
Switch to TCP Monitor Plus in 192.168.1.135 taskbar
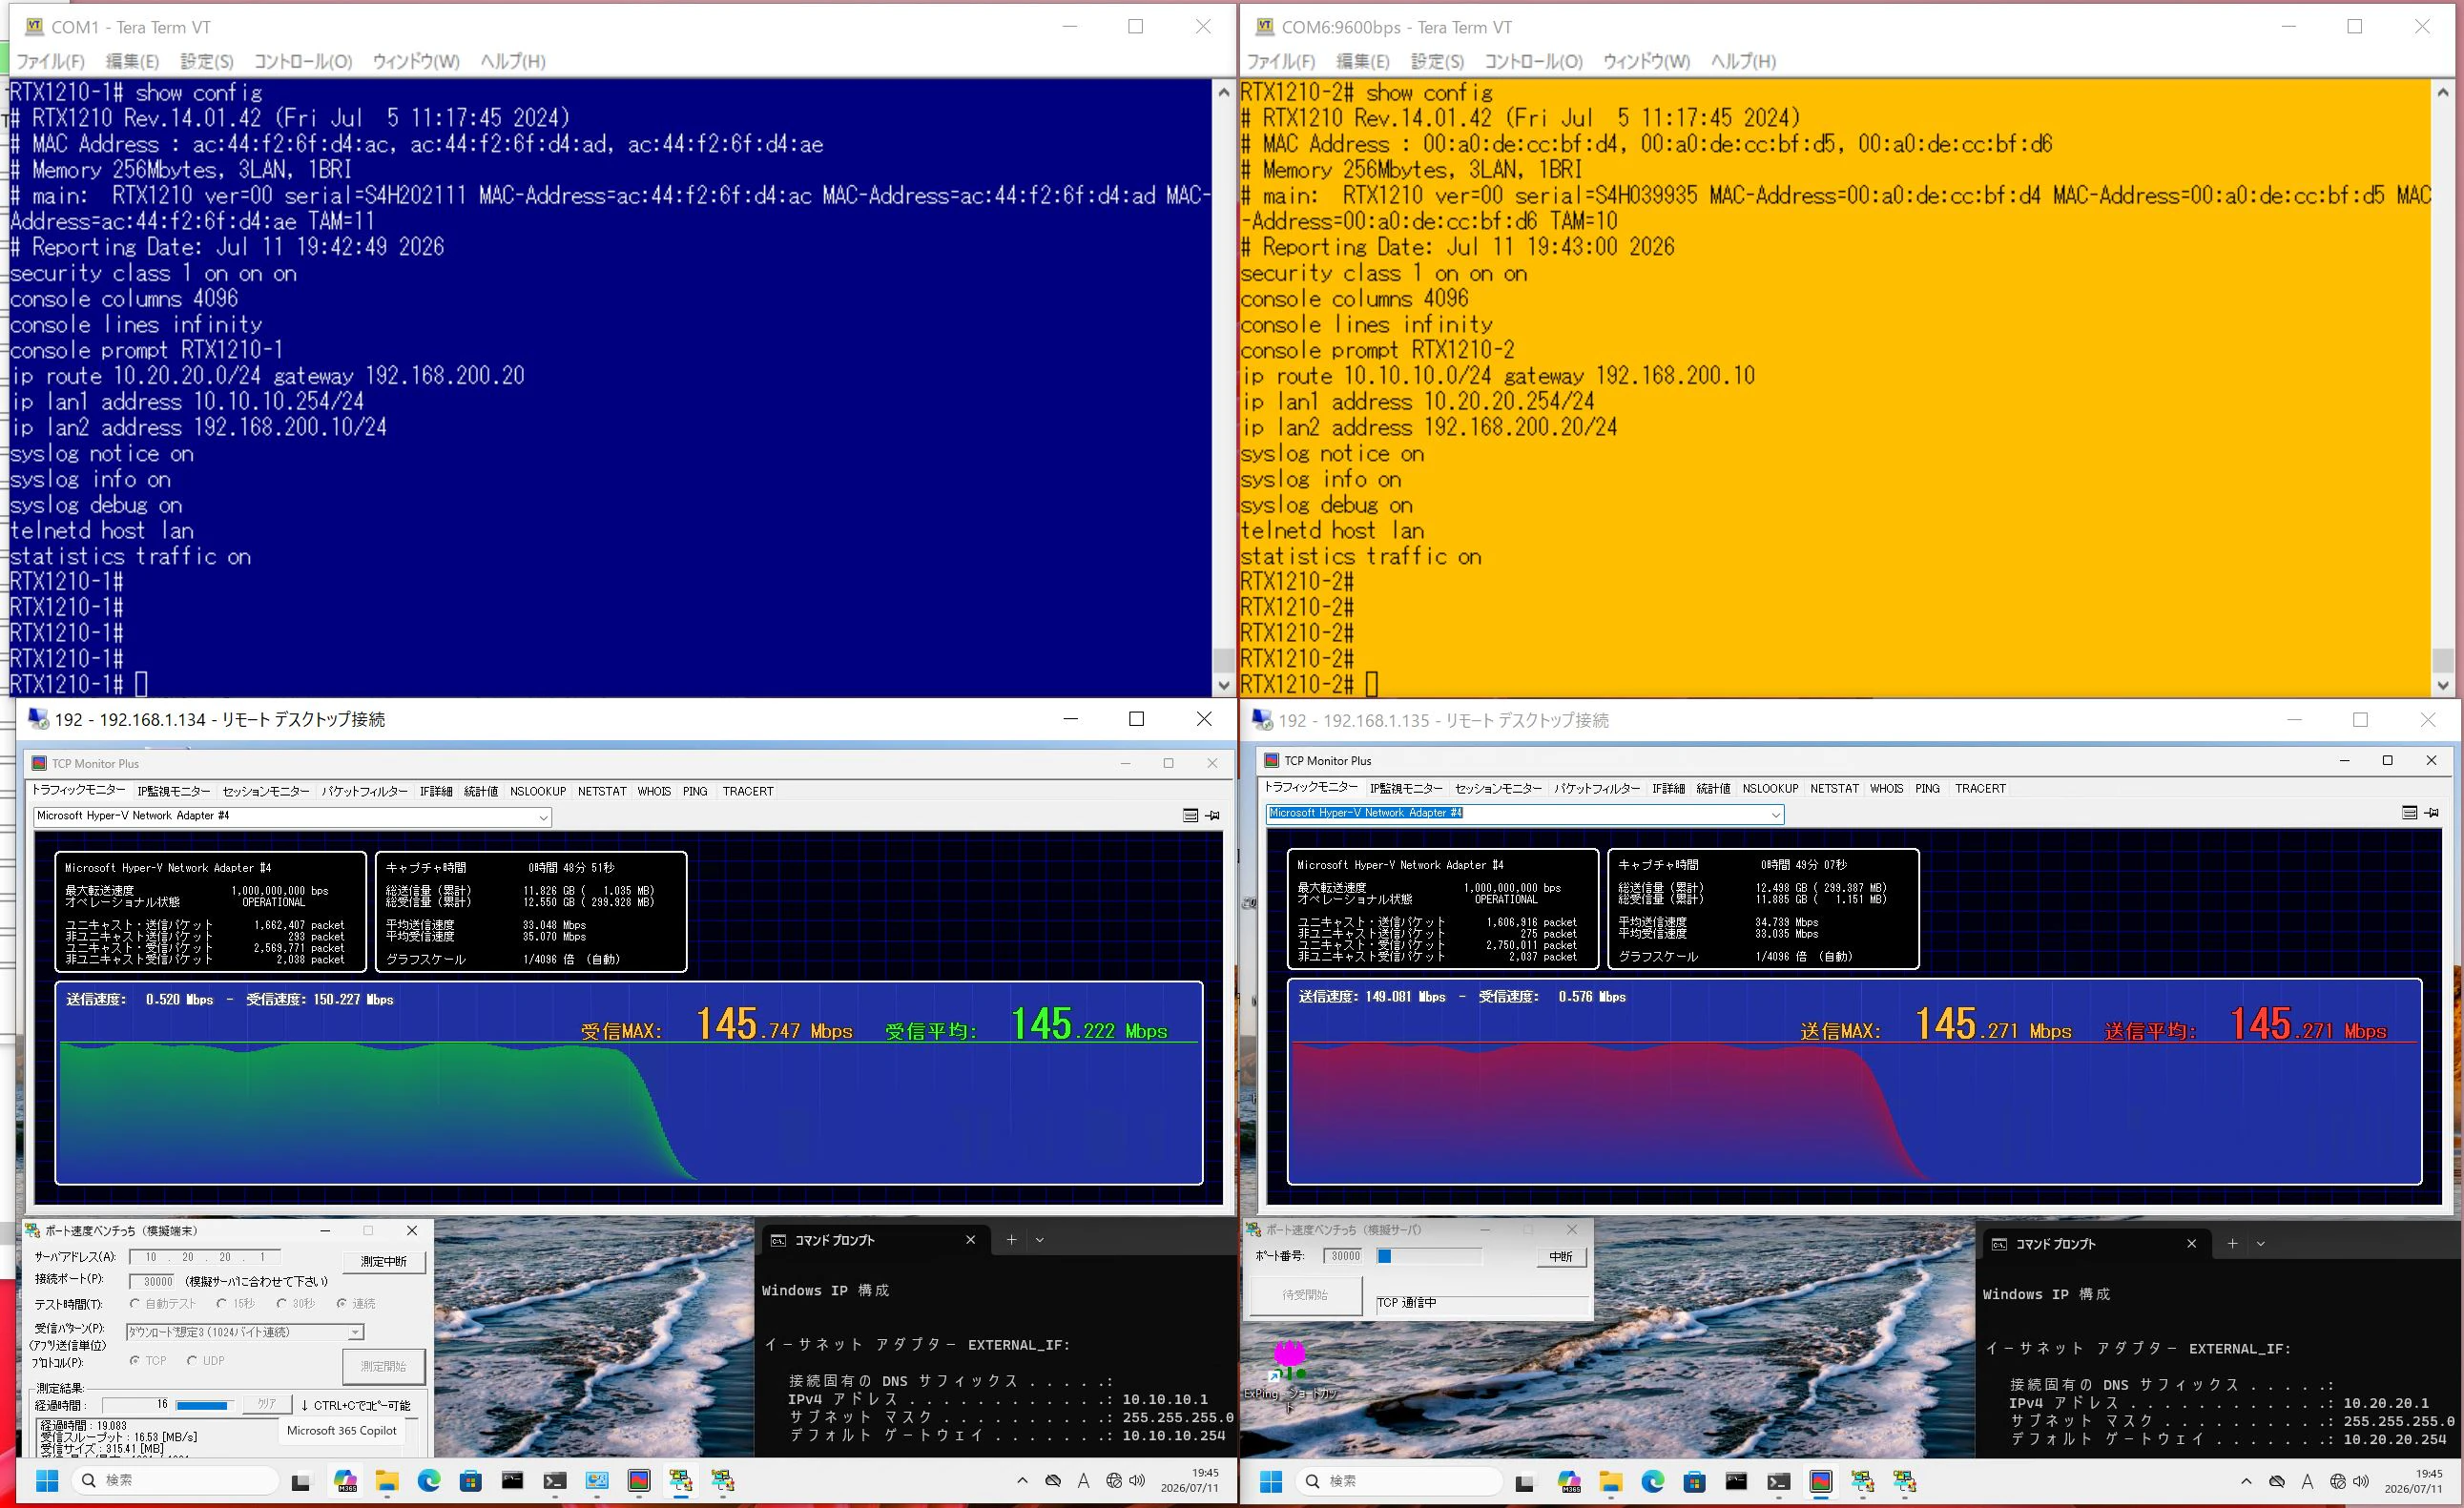[1820, 1482]
